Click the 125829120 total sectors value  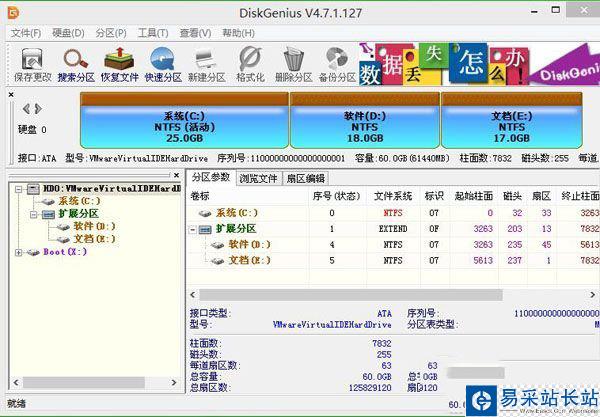tap(370, 388)
